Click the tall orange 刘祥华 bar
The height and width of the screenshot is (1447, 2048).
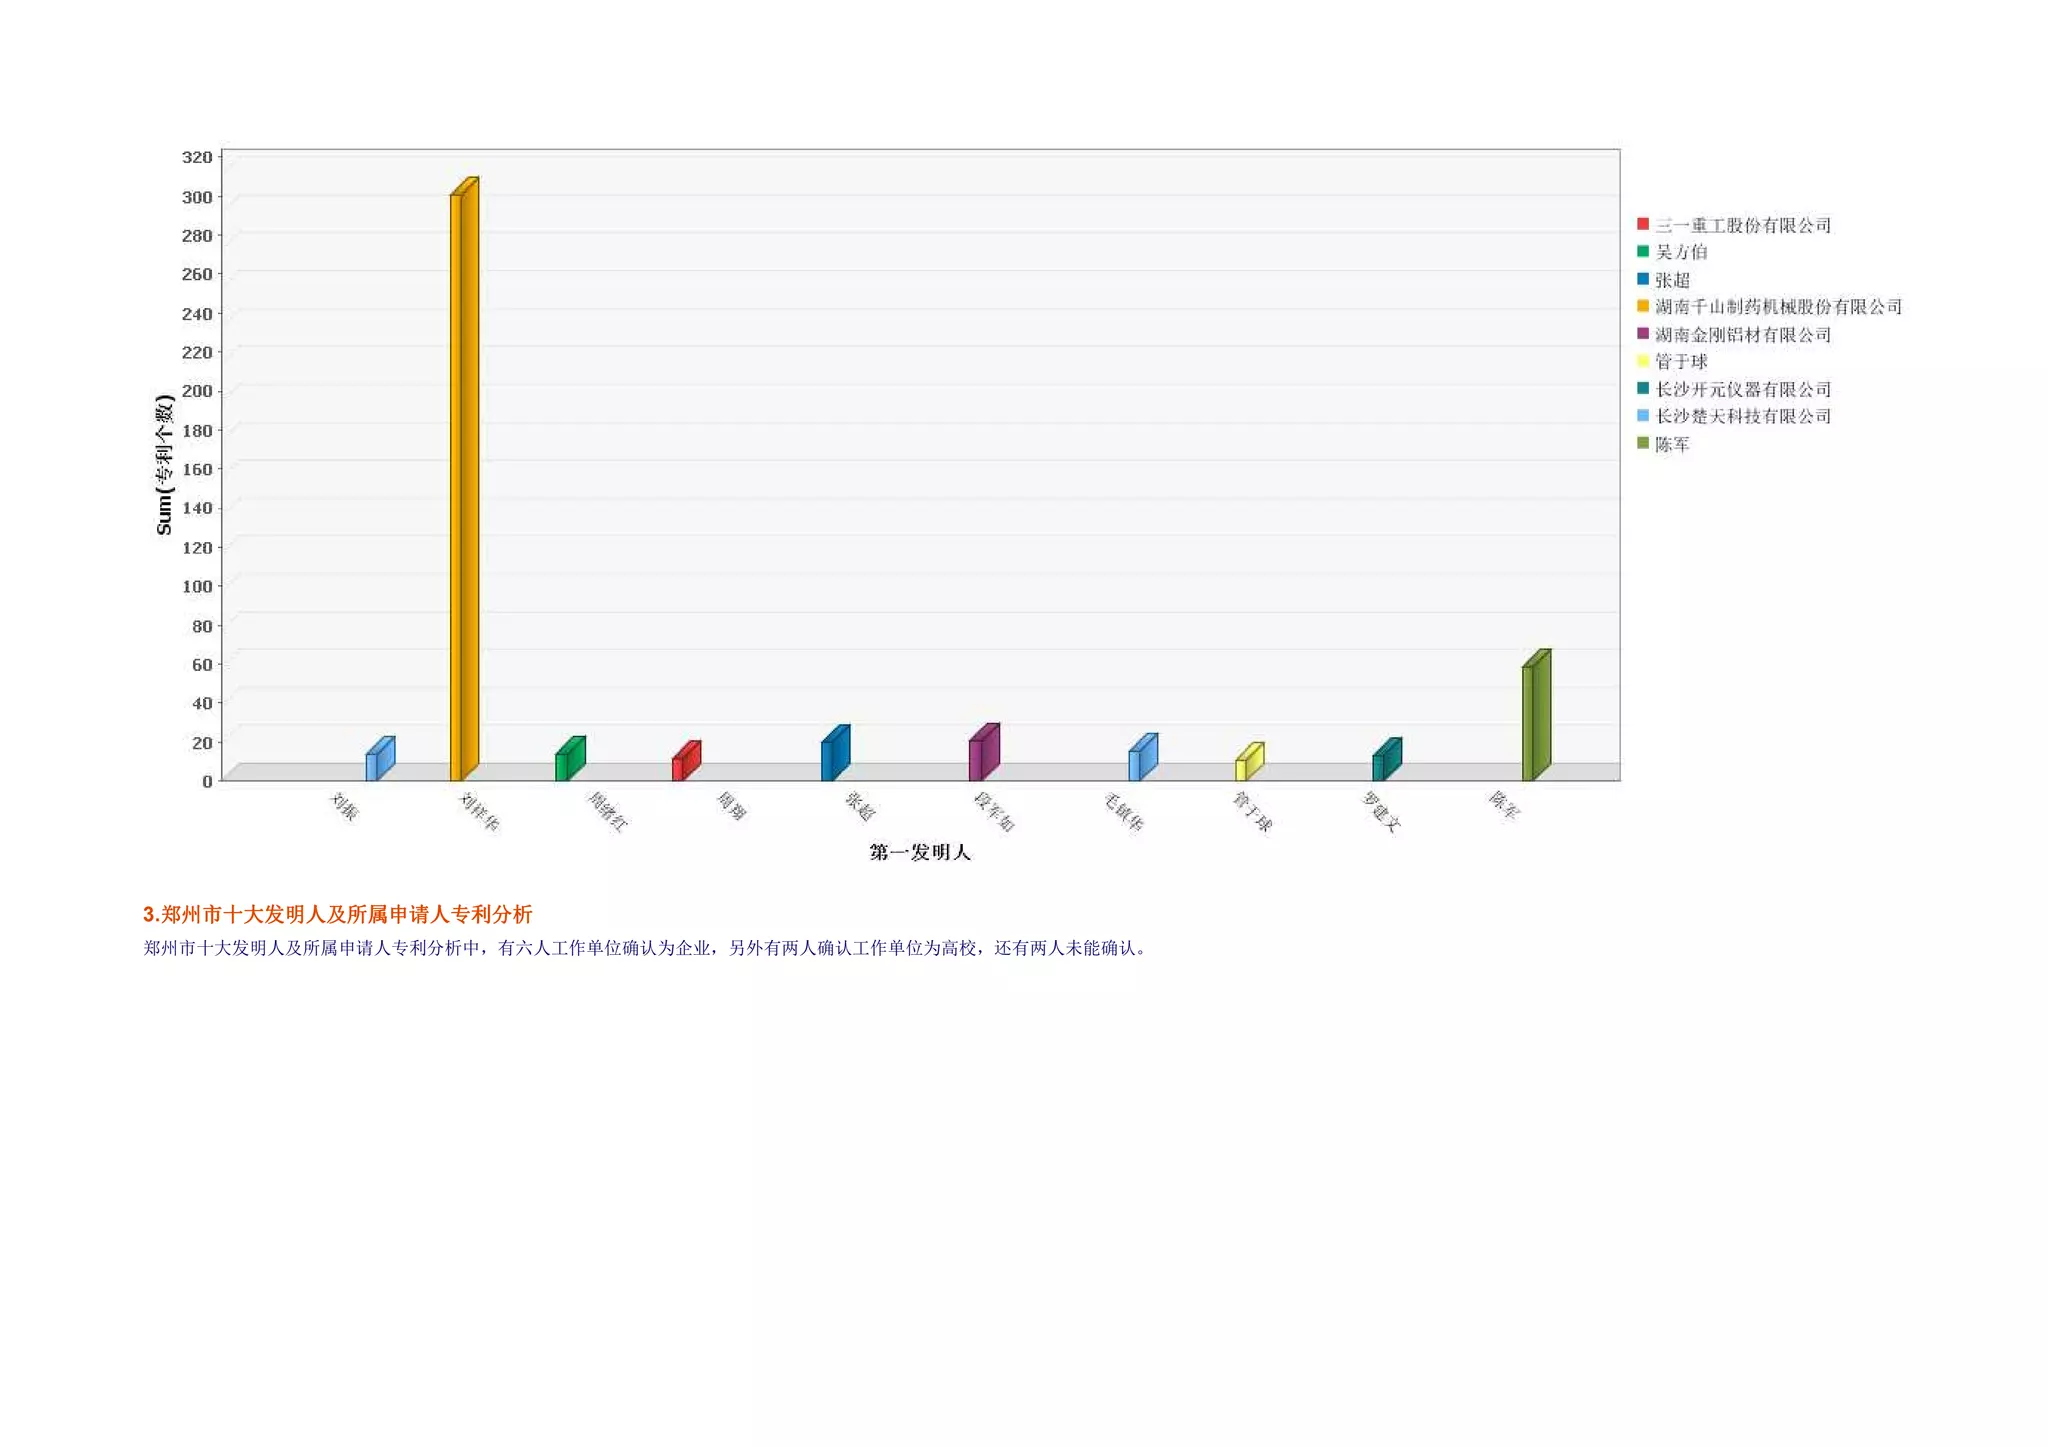(x=463, y=480)
